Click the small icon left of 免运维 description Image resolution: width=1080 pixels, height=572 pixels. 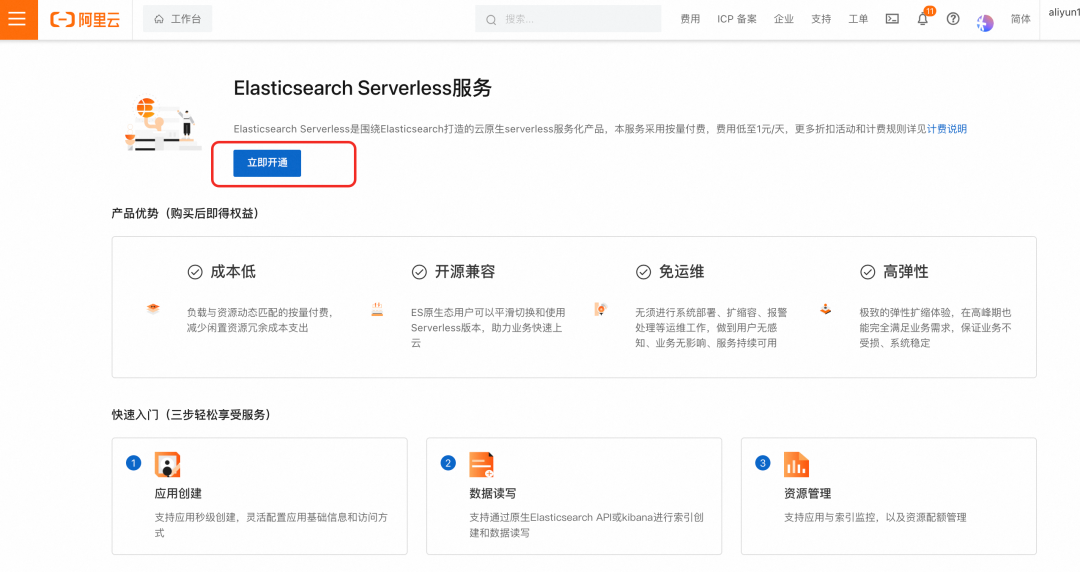point(601,309)
